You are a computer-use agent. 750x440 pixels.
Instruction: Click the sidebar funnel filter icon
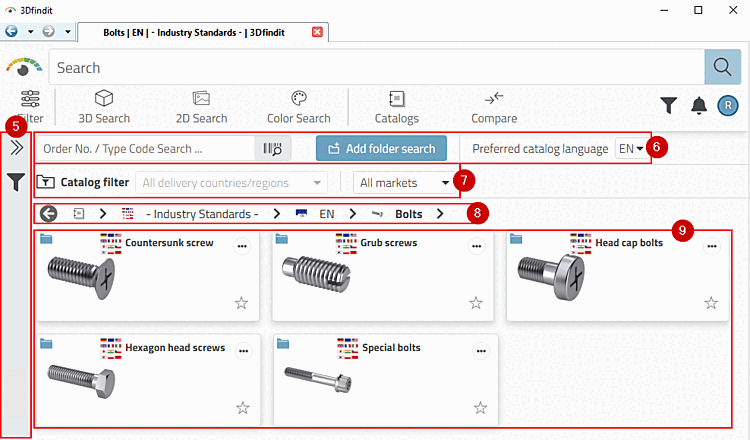click(x=16, y=182)
